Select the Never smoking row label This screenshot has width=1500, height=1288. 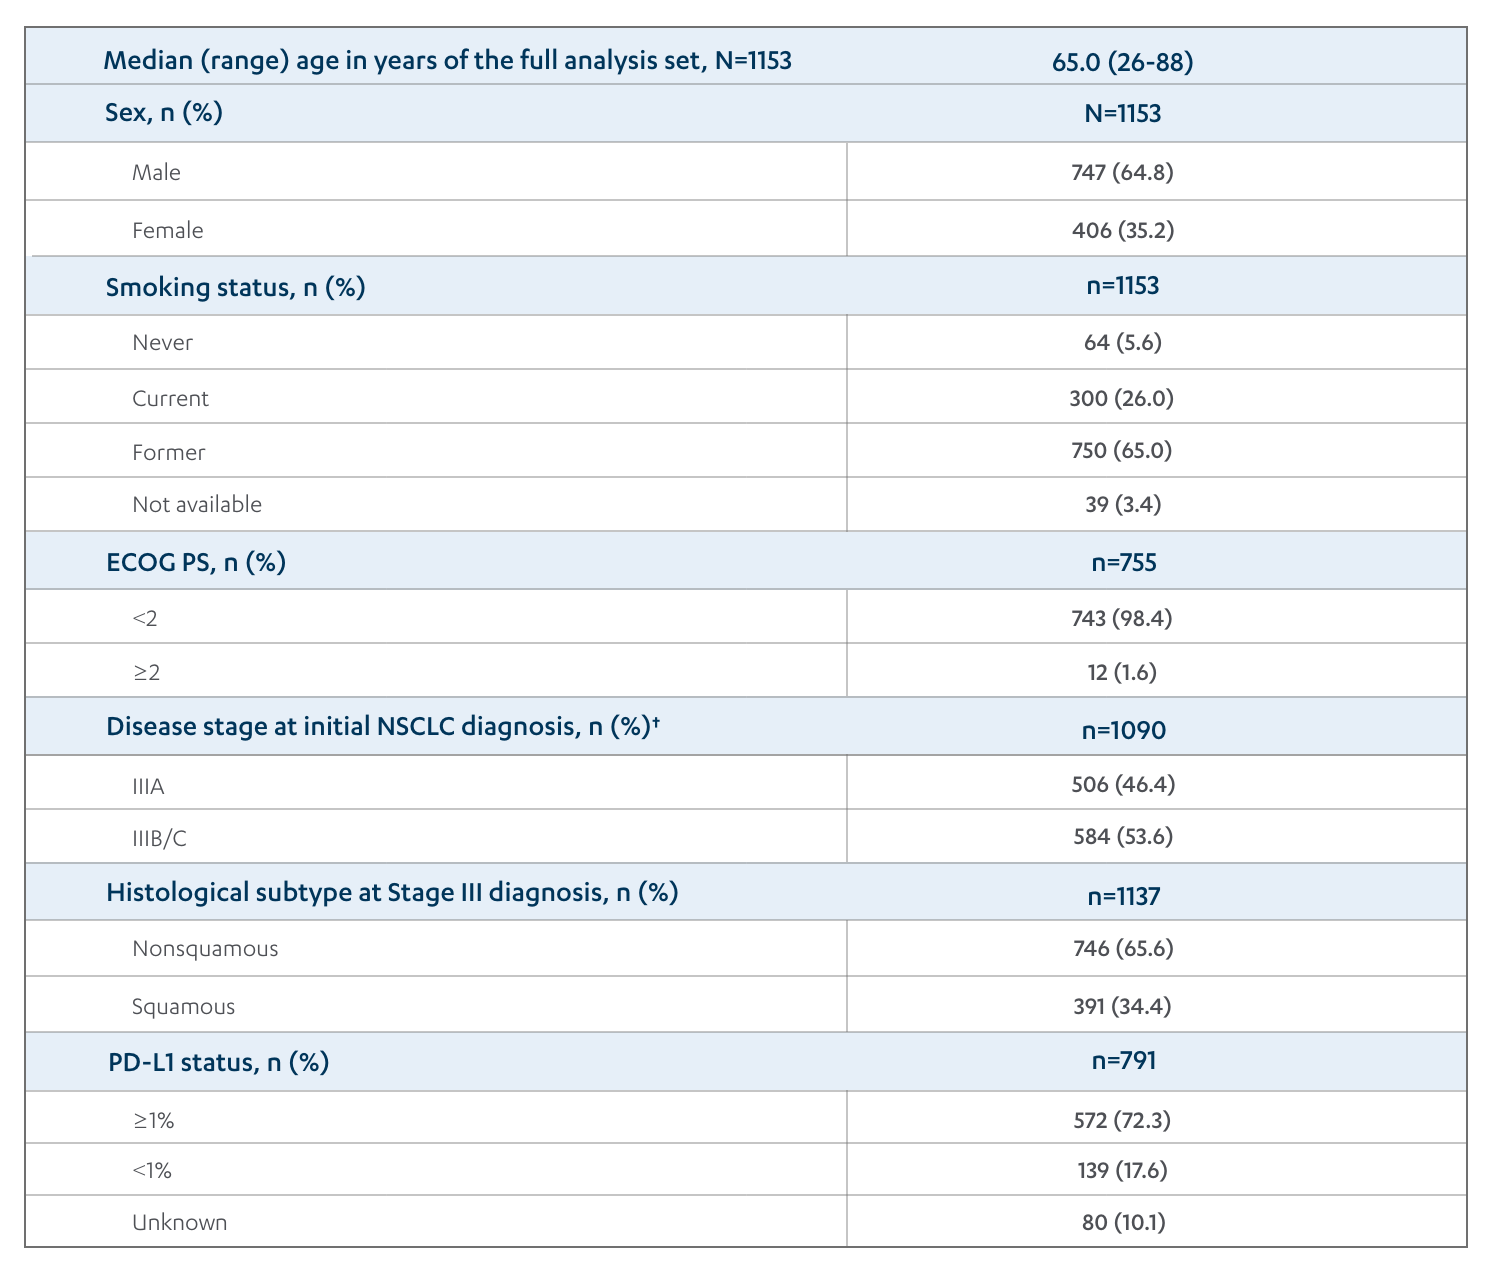[x=162, y=343]
